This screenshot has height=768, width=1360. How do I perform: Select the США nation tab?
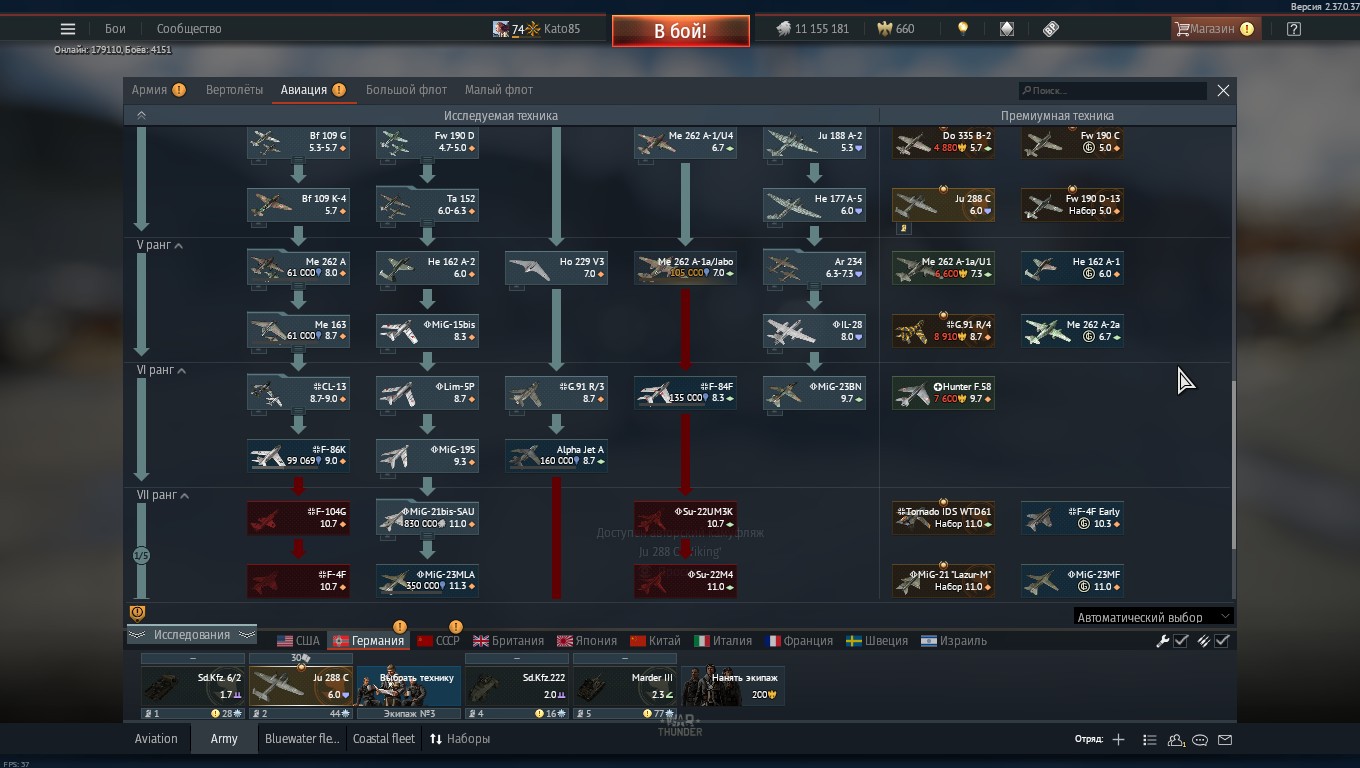click(298, 641)
